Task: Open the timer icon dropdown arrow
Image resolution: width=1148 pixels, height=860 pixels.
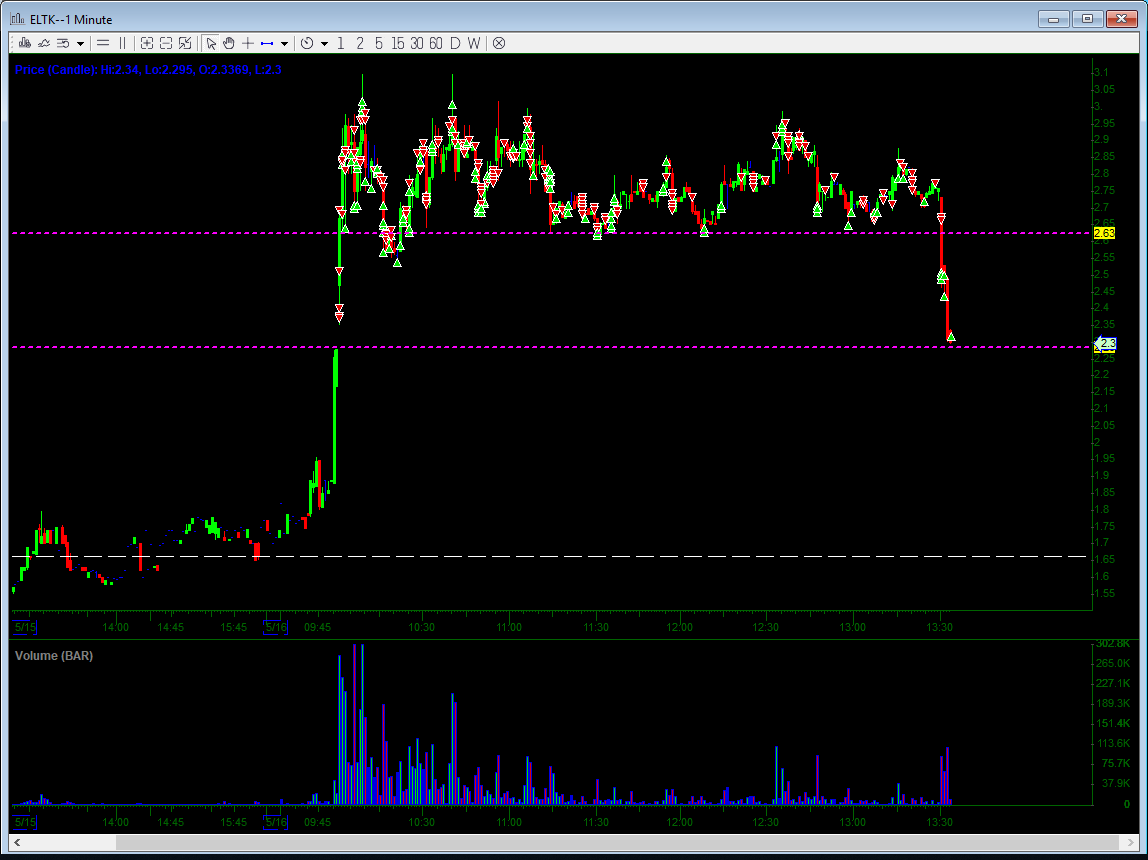Action: point(324,43)
